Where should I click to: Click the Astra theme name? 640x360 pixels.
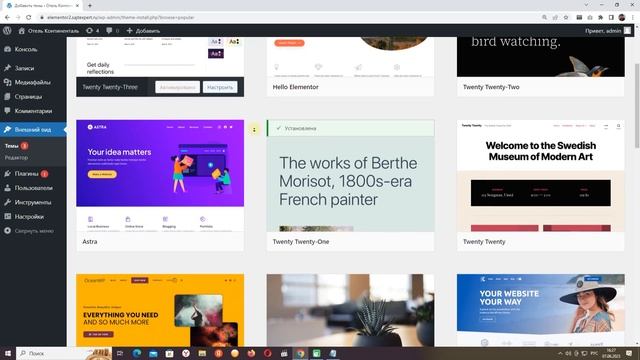point(90,242)
